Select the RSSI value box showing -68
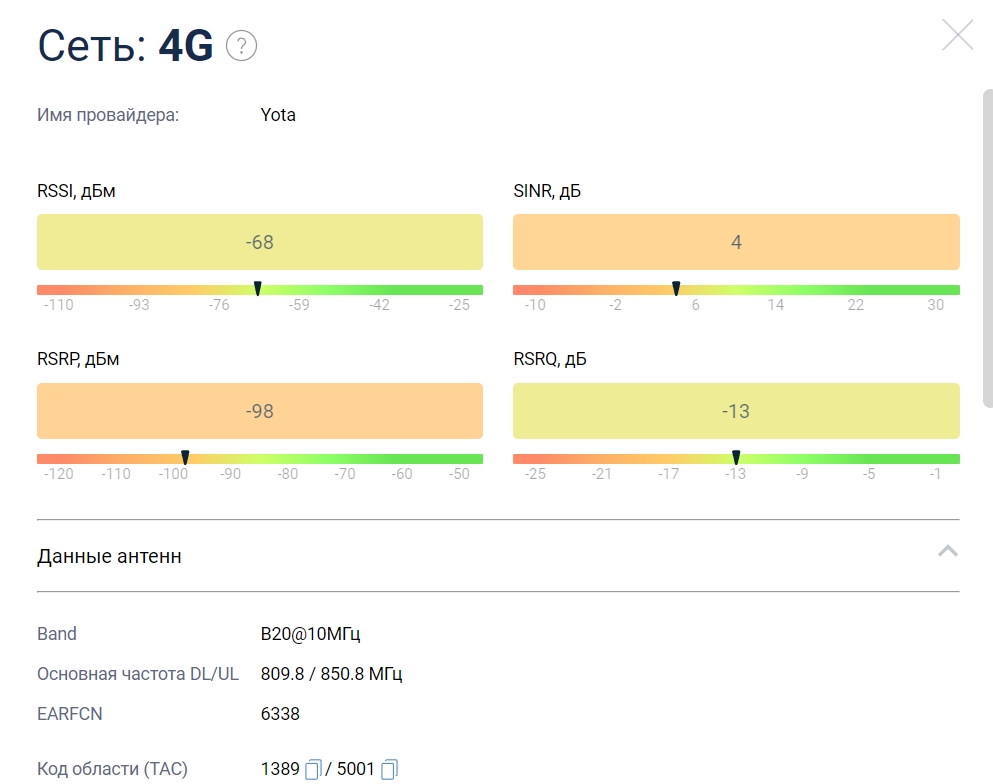The image size is (993, 784). pos(260,242)
